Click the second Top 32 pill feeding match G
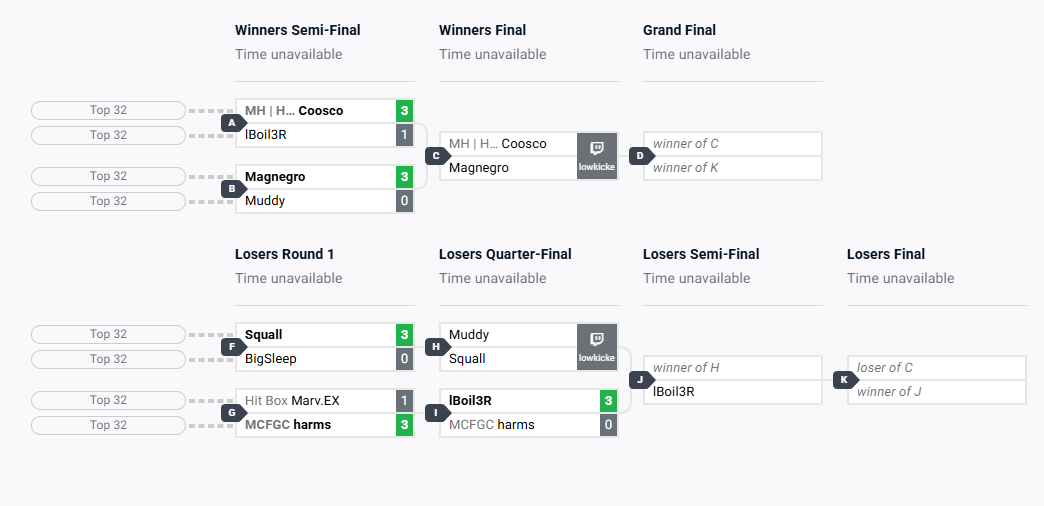Screen dimensions: 1044x506 [x=108, y=425]
